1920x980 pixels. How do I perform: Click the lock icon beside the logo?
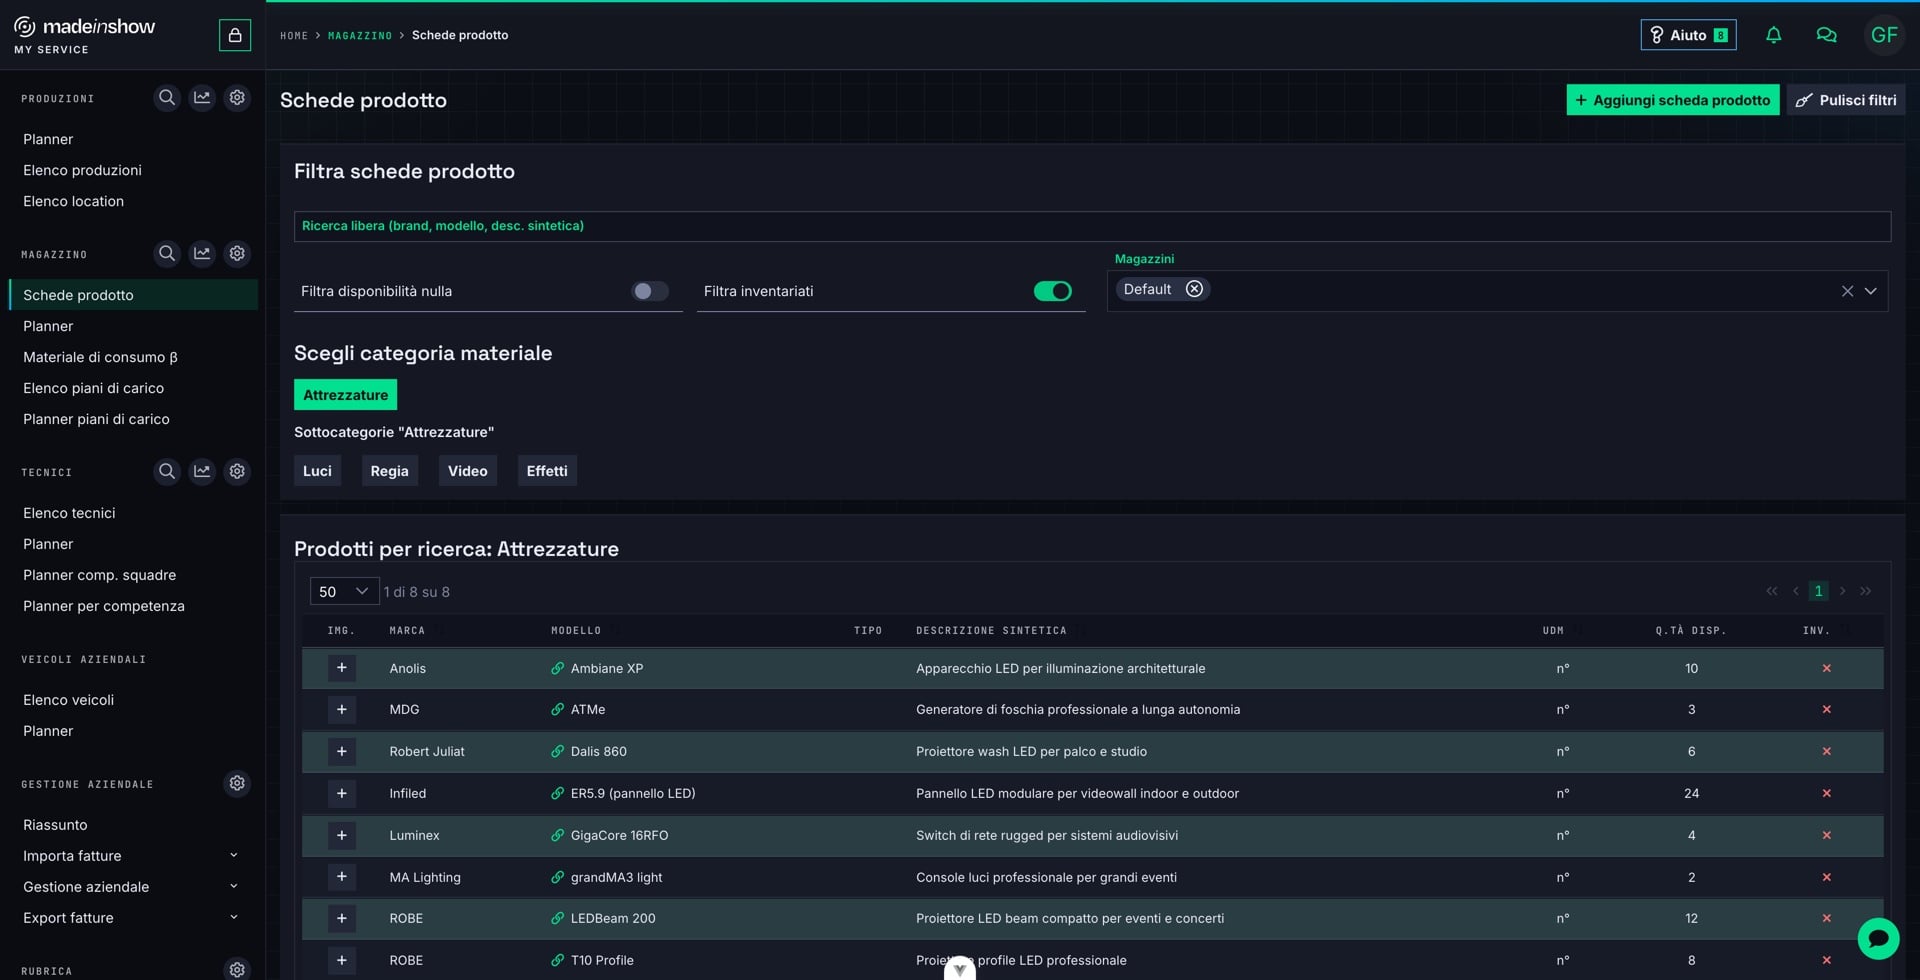click(x=235, y=35)
